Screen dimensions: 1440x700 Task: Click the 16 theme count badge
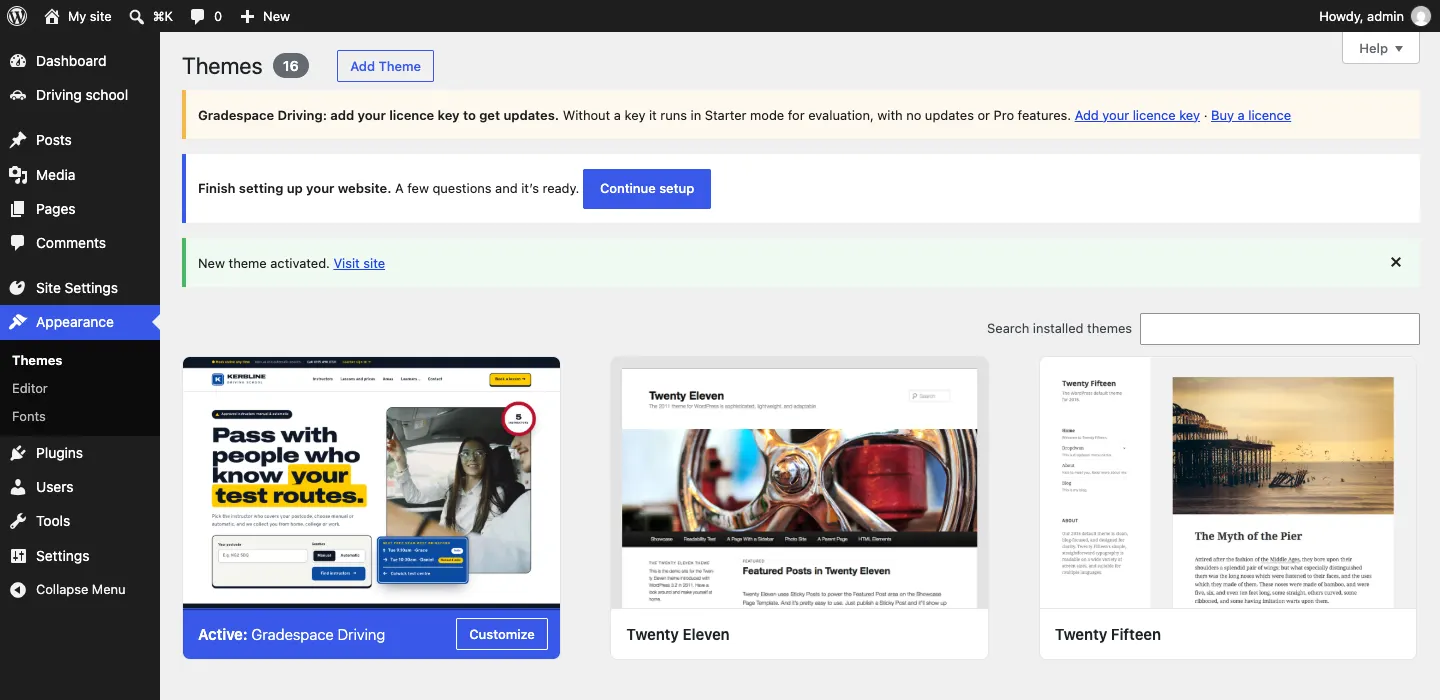click(290, 66)
